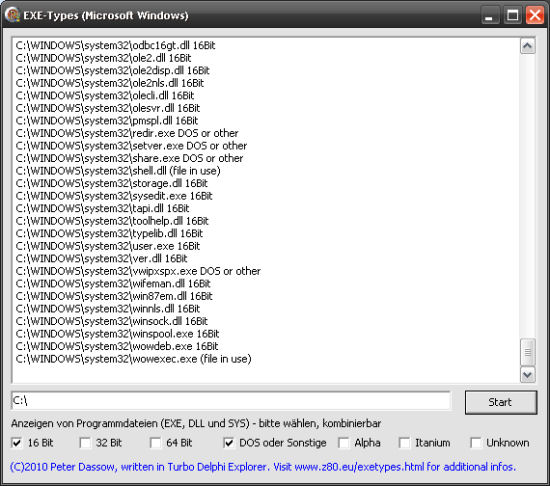
Task: Enable the Unknown checkbox
Action: 476,443
